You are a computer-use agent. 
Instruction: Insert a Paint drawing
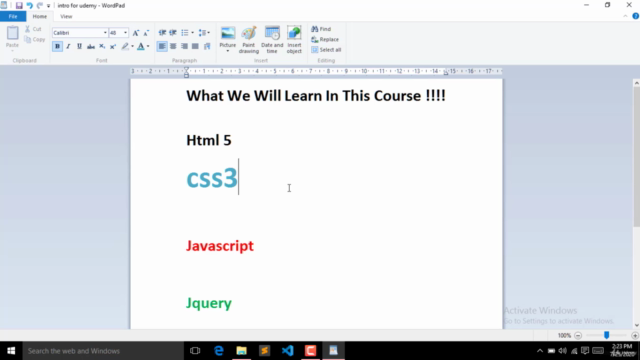pyautogui.click(x=249, y=40)
